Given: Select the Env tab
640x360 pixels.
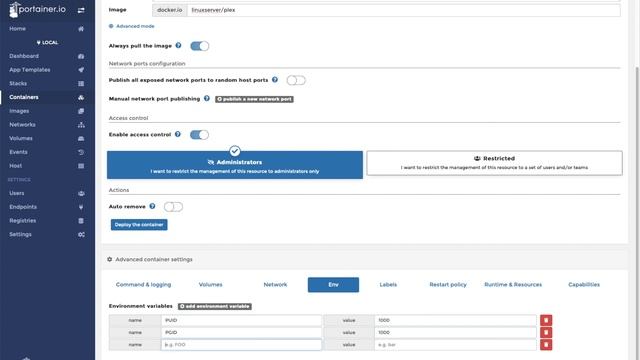Looking at the screenshot, I should point(333,284).
